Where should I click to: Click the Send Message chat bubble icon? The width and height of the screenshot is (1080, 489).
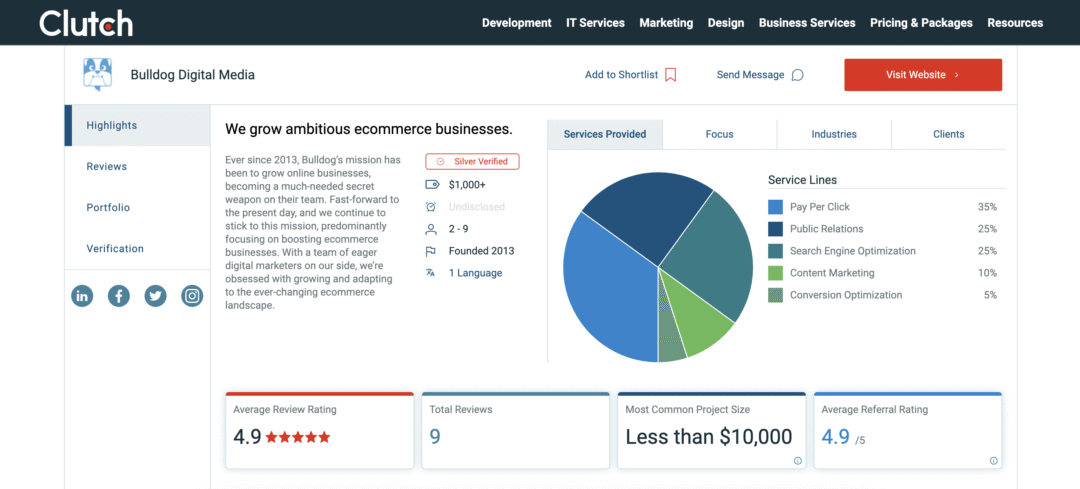point(798,75)
